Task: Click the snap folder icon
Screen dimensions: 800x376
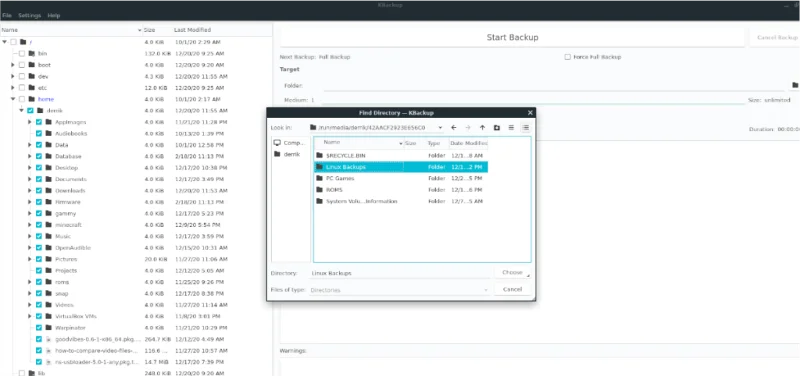Action: (49, 293)
